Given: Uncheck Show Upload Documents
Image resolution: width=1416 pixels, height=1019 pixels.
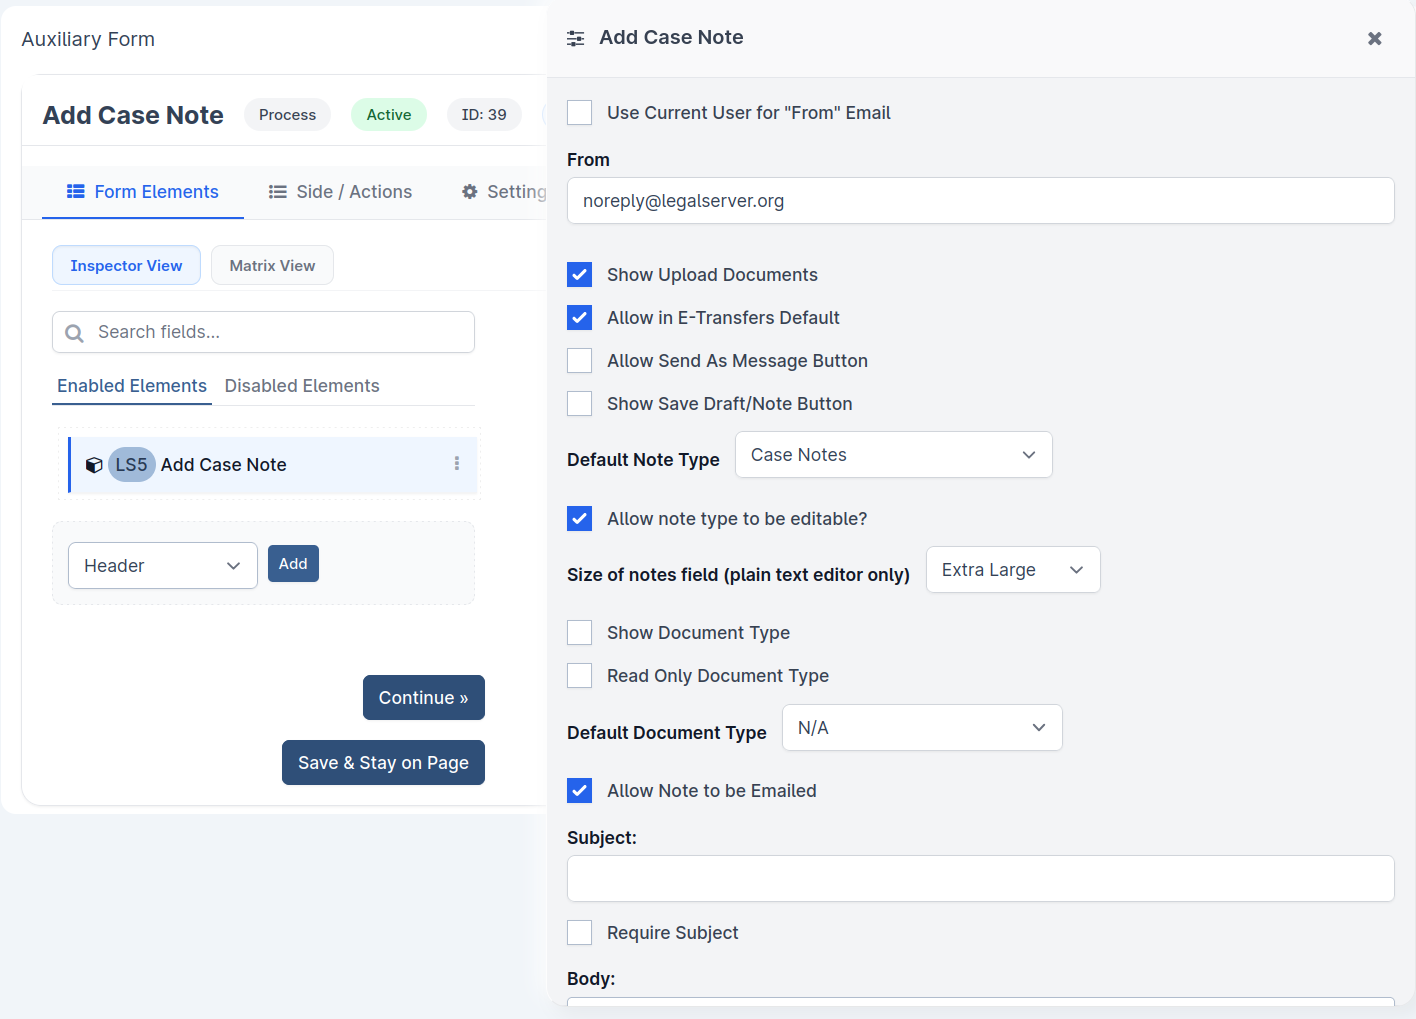Looking at the screenshot, I should tap(580, 274).
